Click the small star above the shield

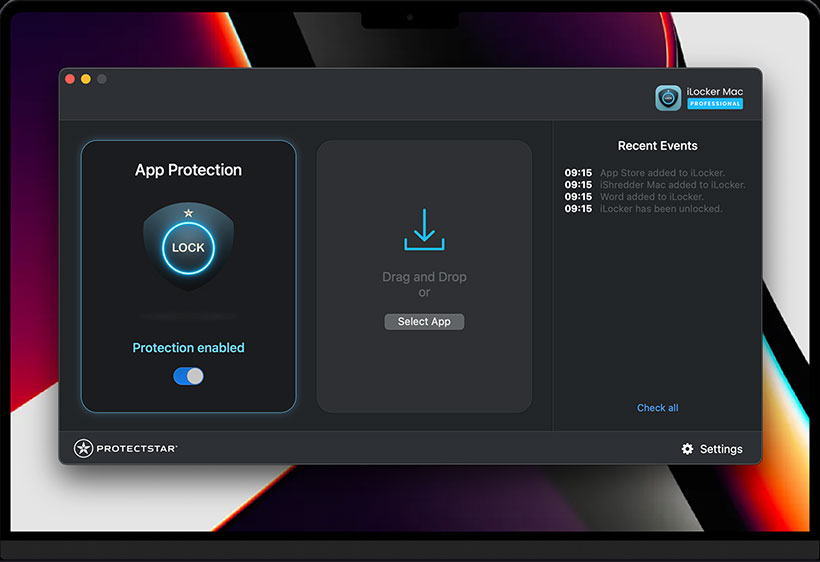(x=188, y=213)
